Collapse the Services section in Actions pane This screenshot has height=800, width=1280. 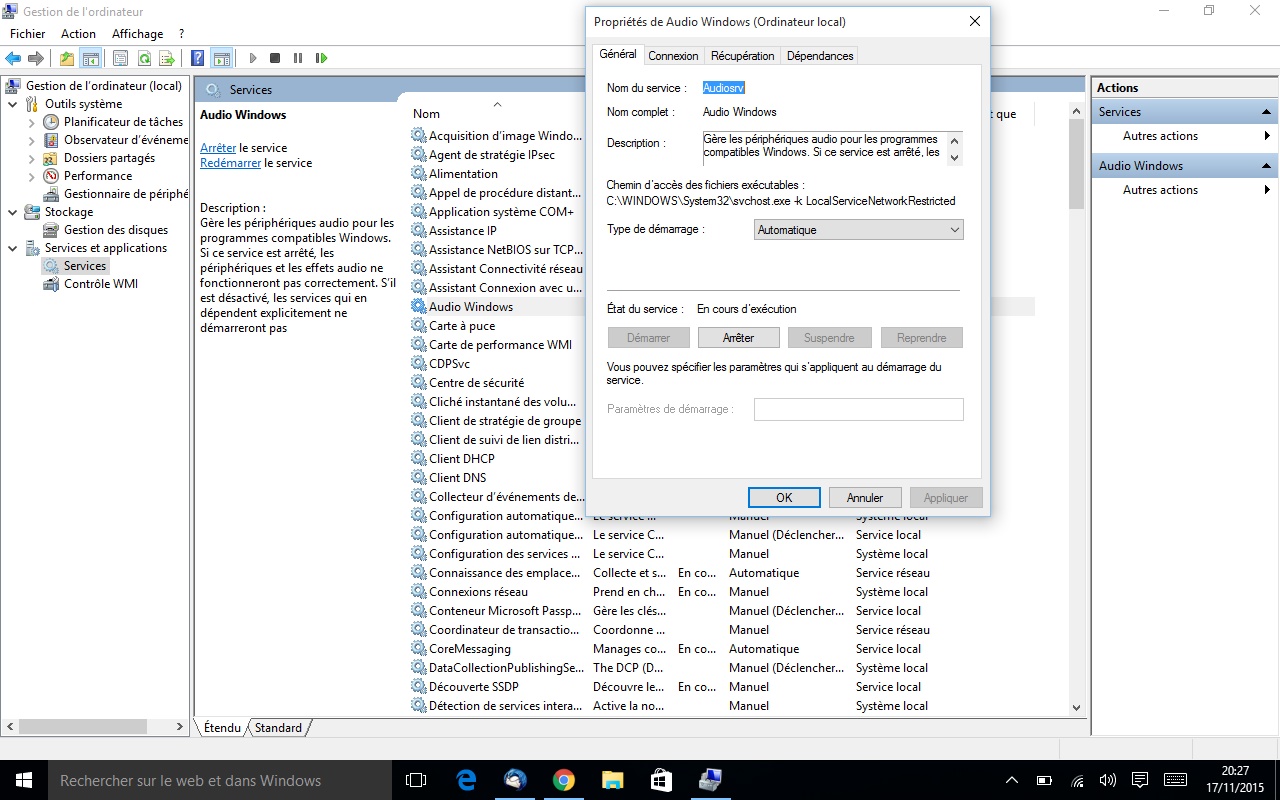click(x=1267, y=112)
